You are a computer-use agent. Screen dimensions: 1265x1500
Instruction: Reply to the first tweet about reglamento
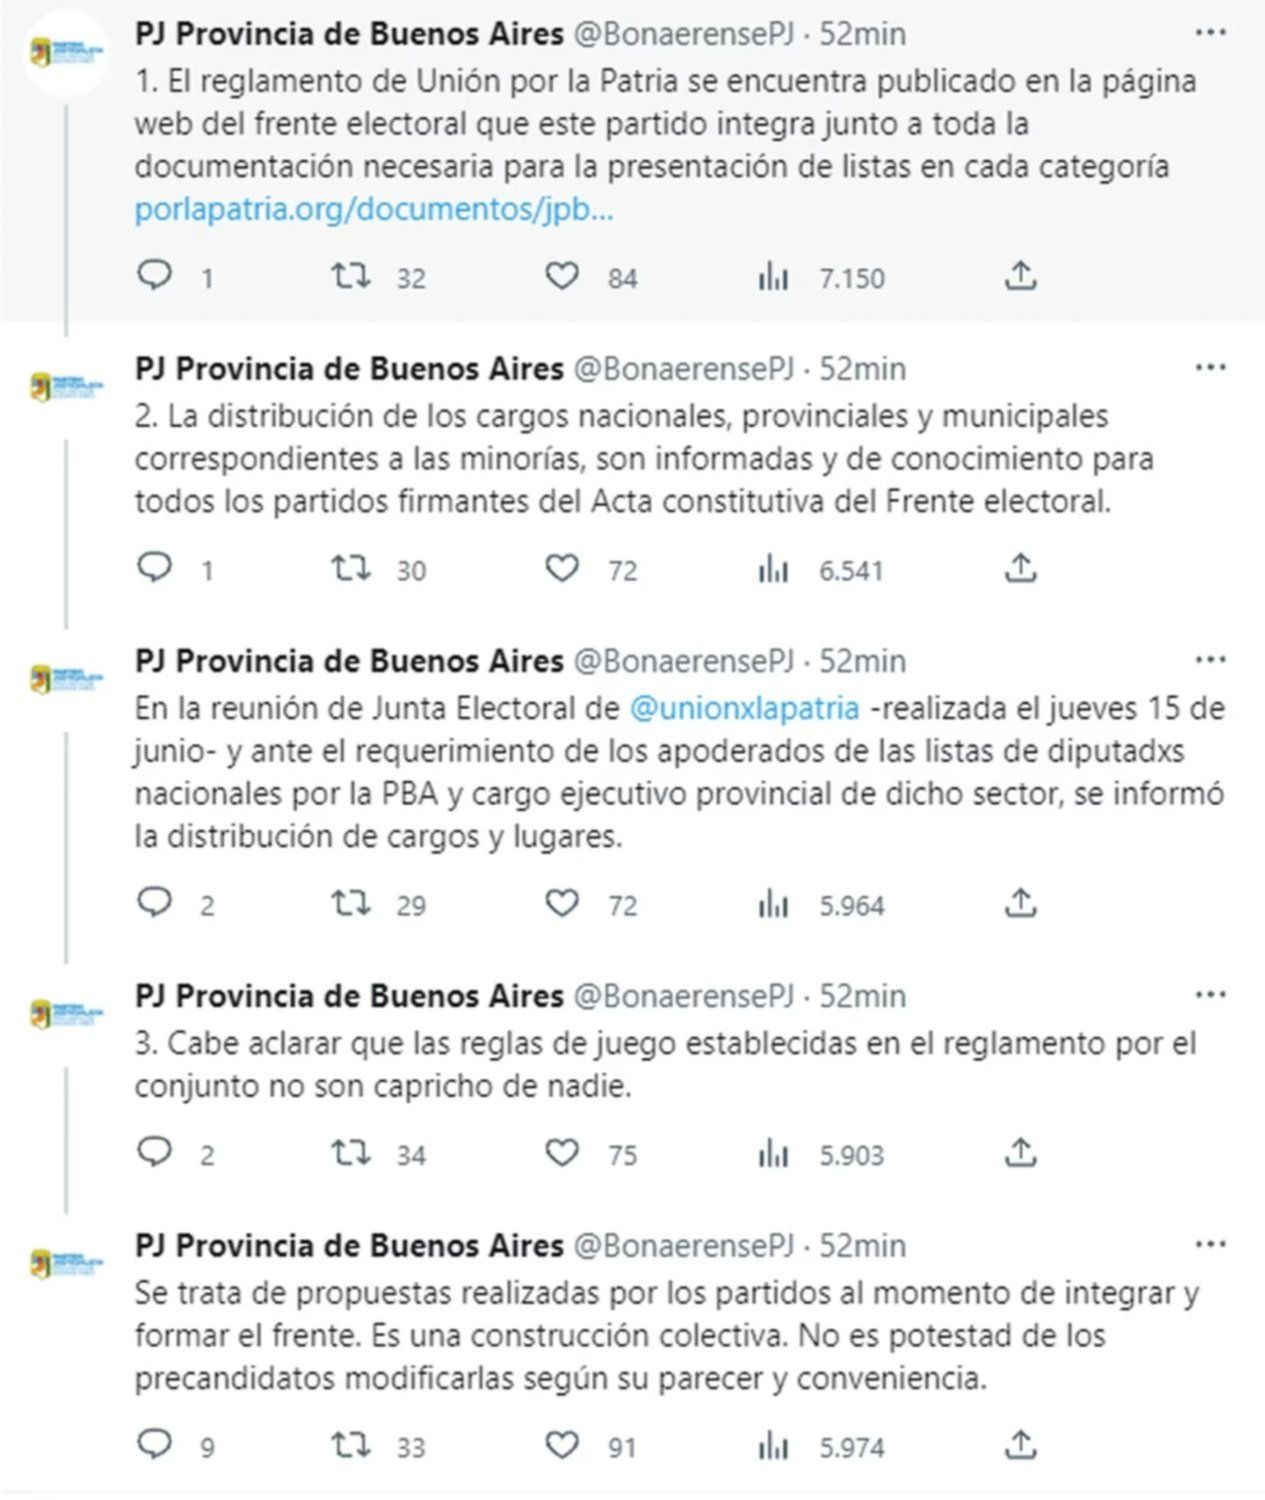point(155,275)
